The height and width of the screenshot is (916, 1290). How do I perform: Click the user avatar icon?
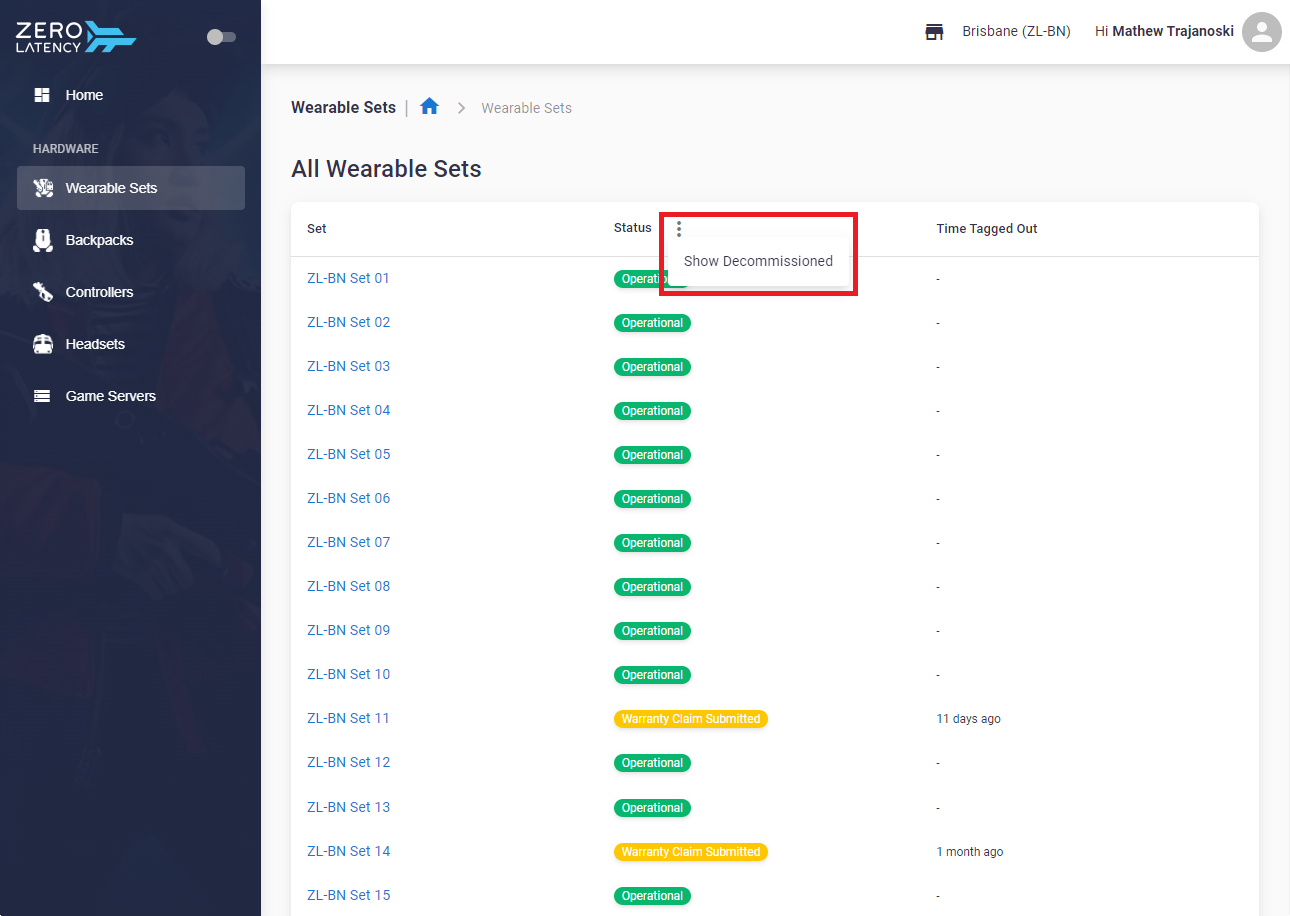click(1262, 32)
